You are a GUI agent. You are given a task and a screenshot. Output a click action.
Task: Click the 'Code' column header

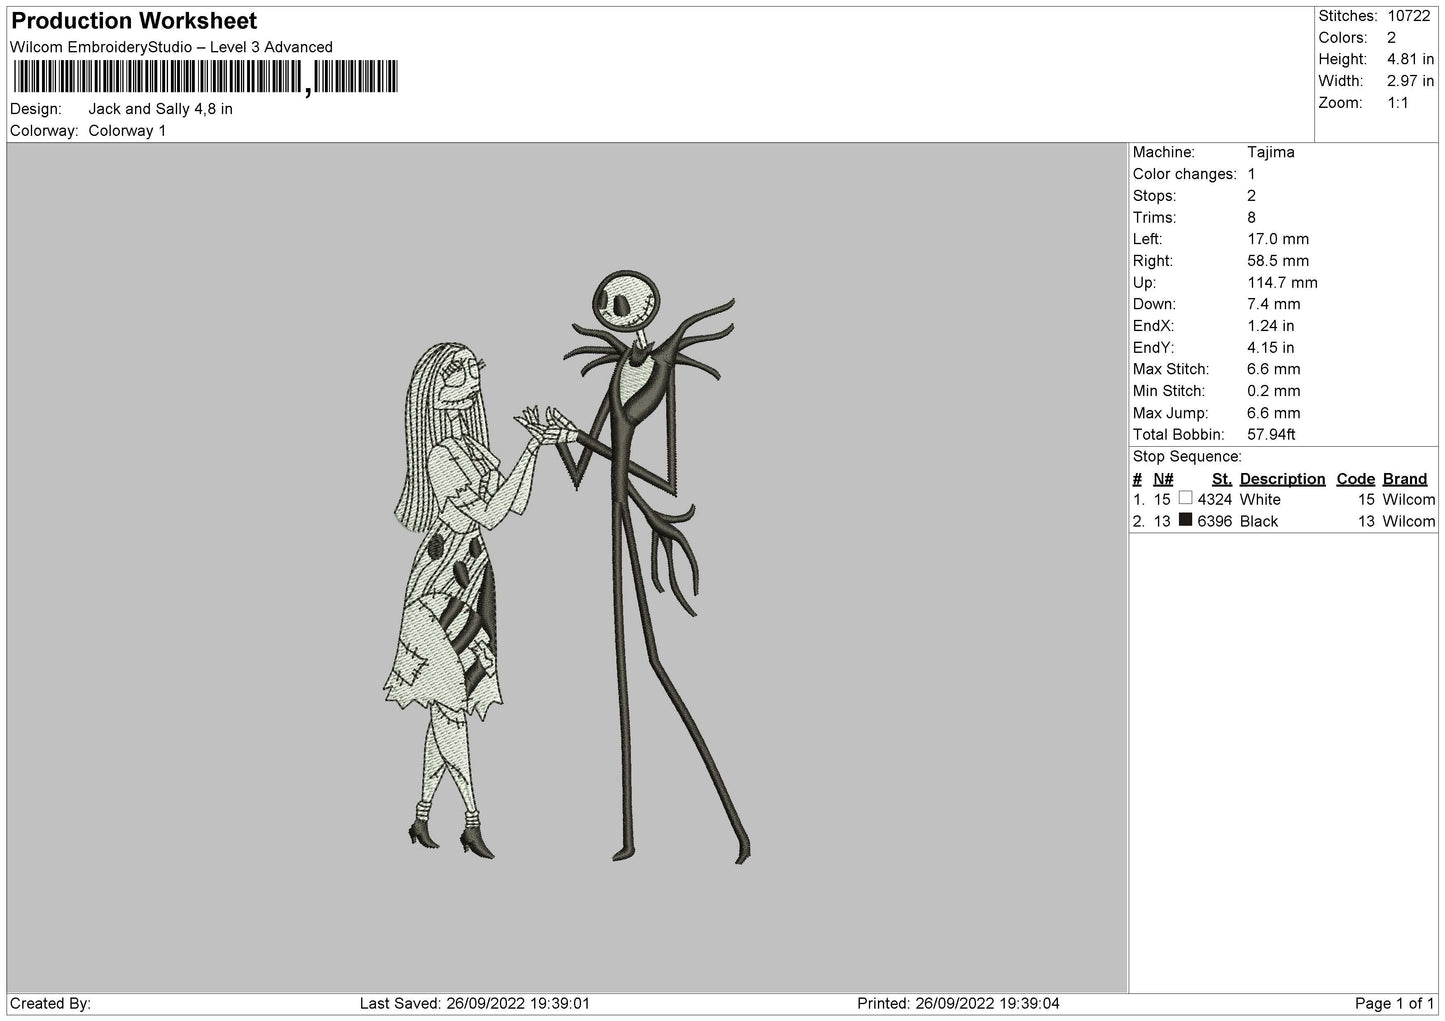coord(1356,479)
